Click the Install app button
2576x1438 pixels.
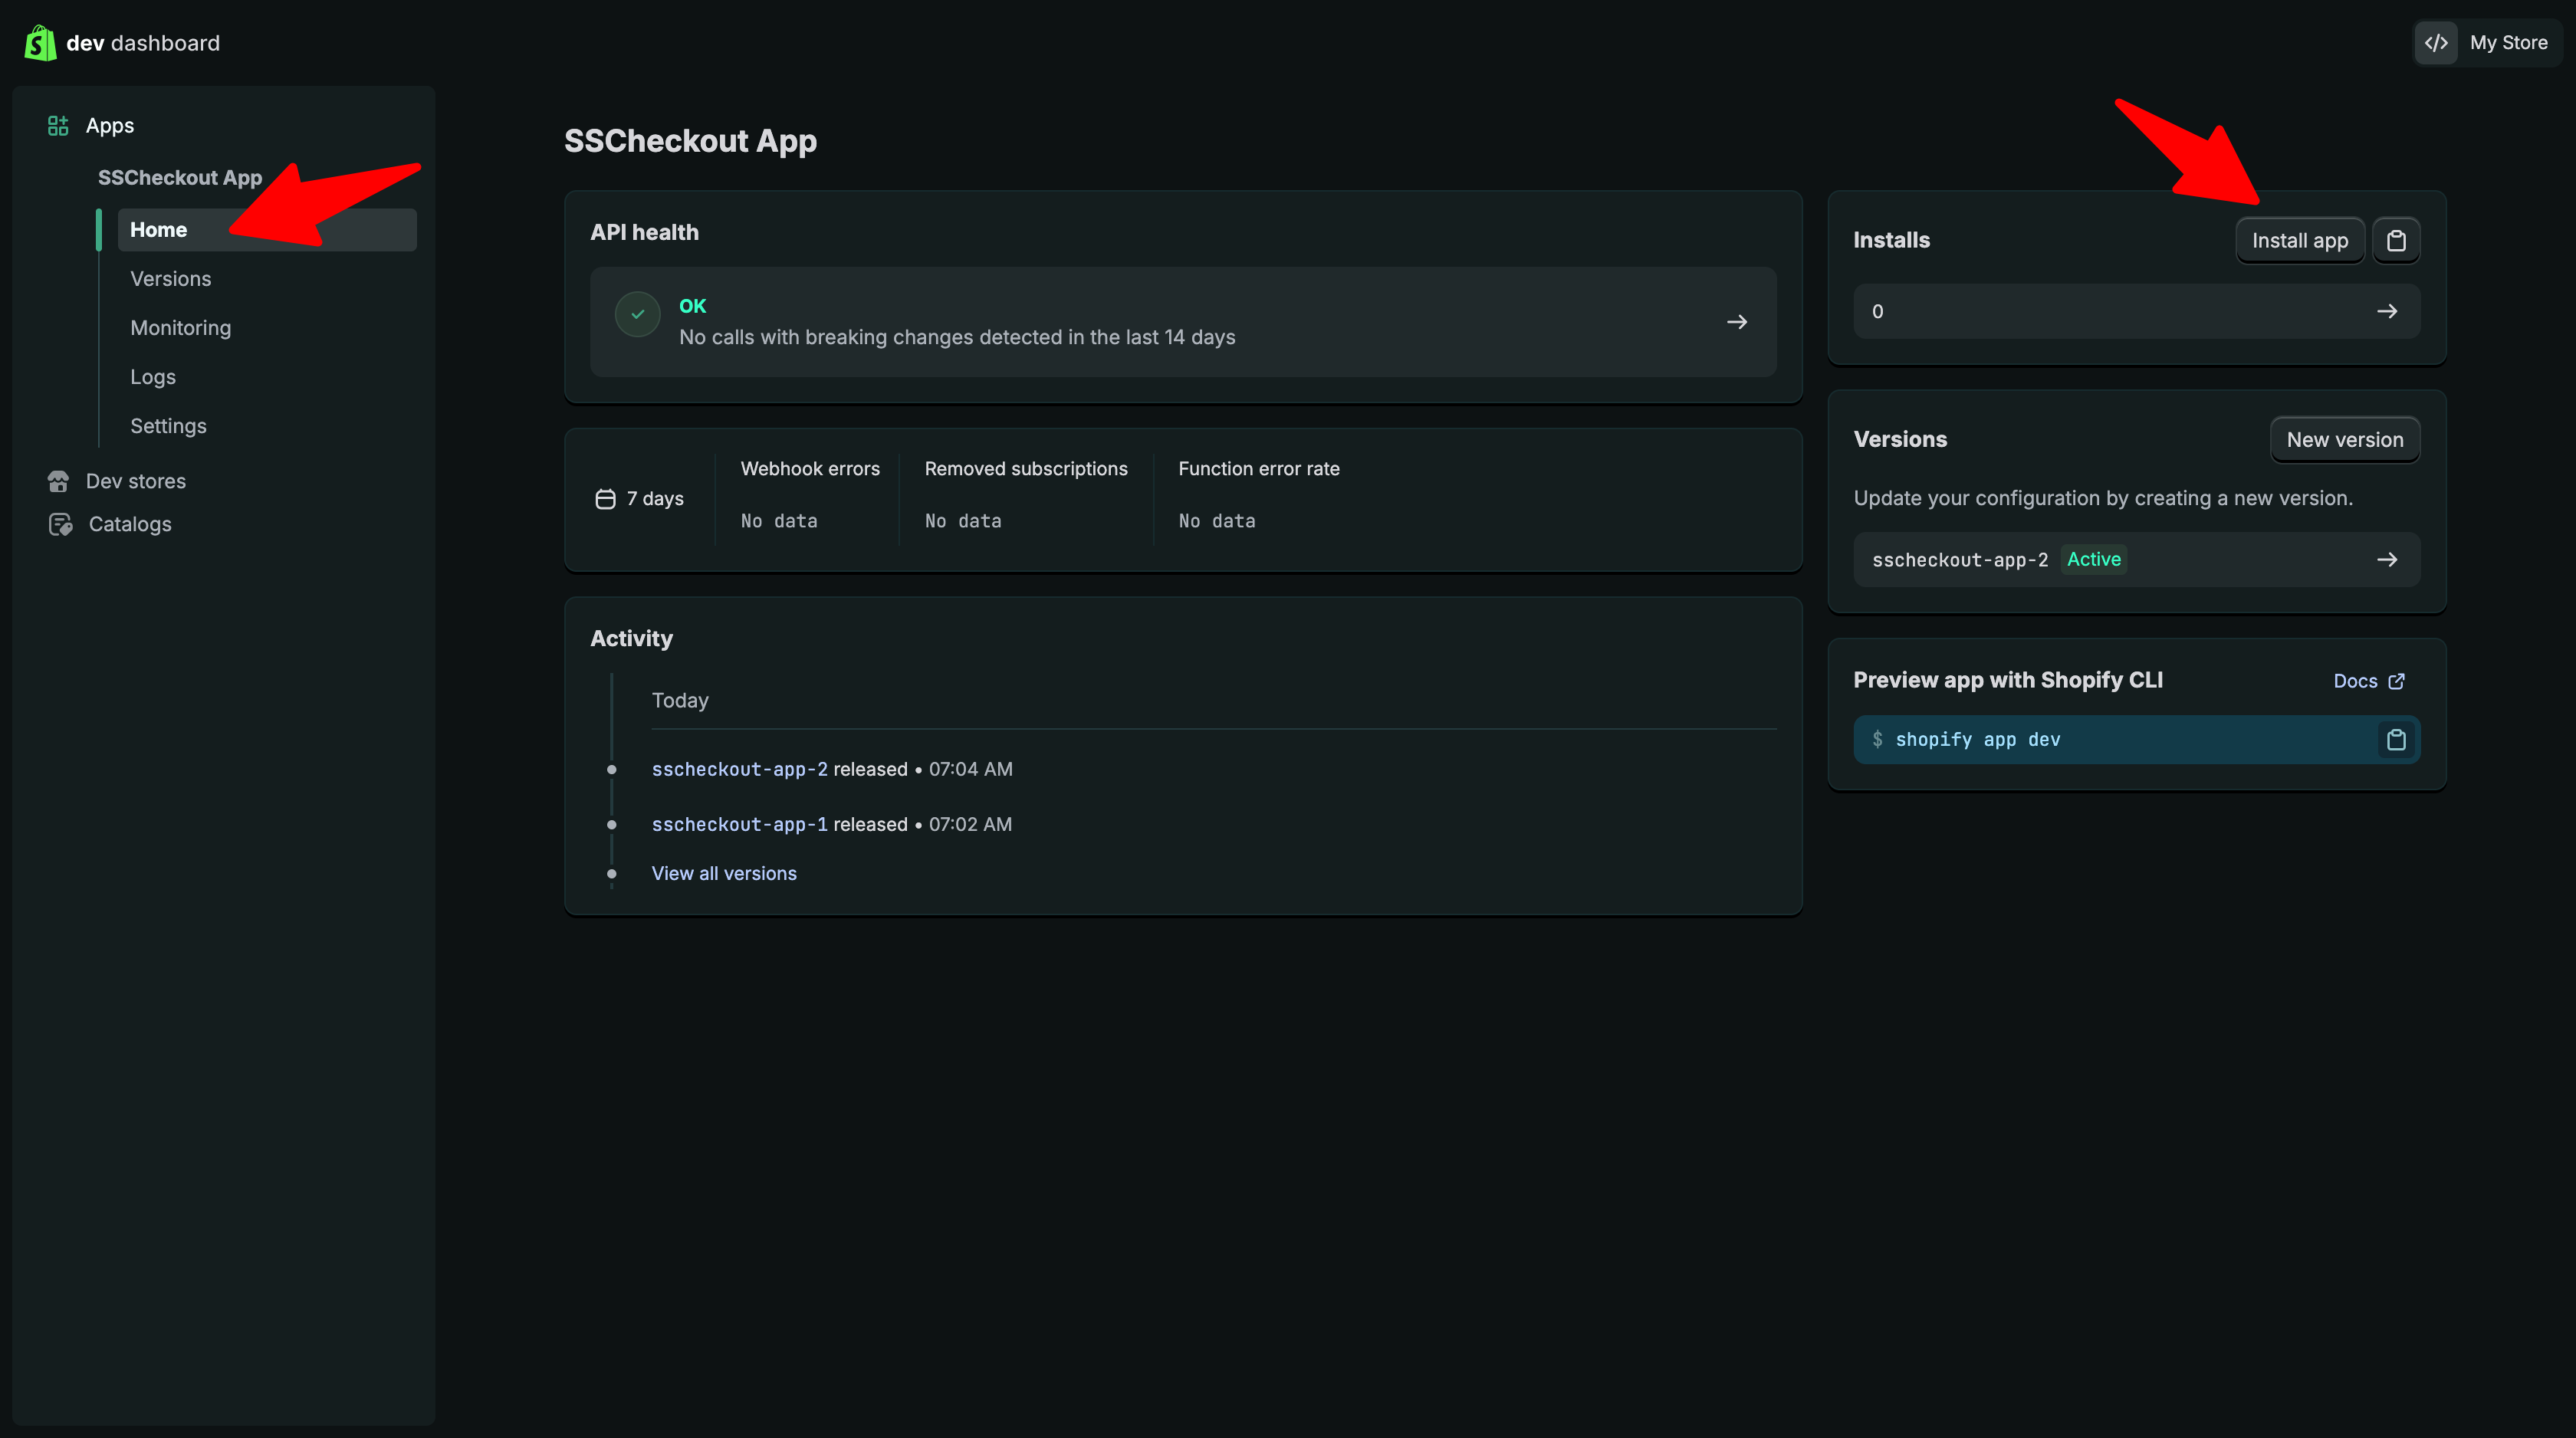point(2299,241)
